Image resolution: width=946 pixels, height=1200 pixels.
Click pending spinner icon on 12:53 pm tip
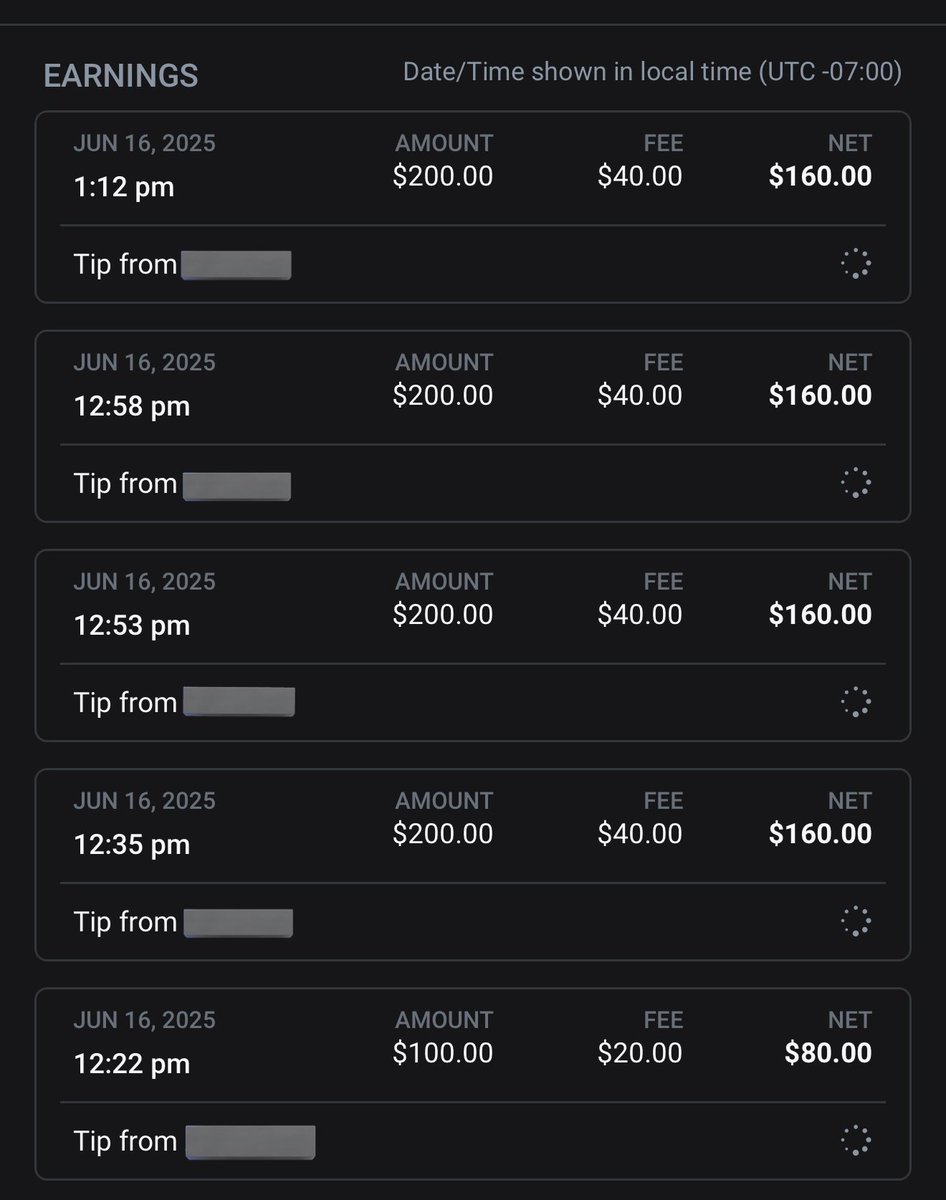pyautogui.click(x=856, y=702)
